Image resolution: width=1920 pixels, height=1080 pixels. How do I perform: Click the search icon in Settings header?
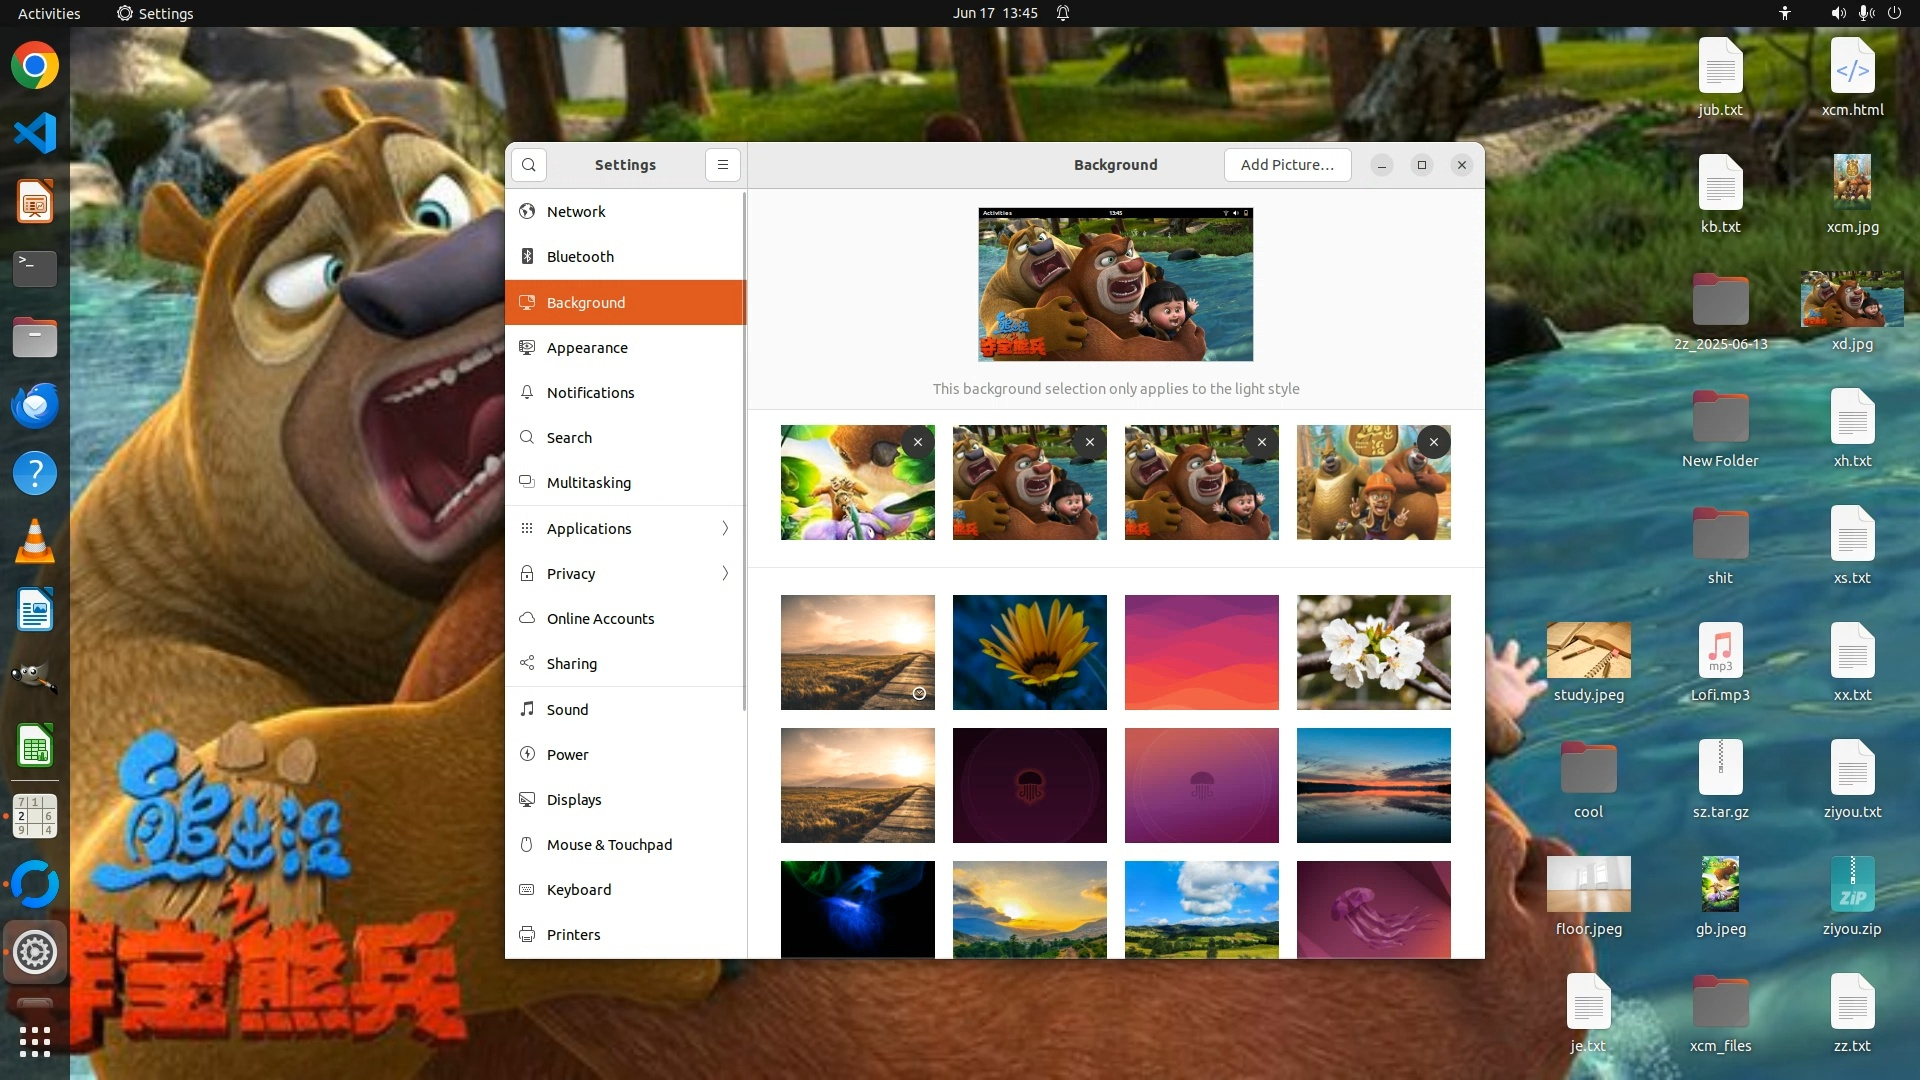pos(528,165)
